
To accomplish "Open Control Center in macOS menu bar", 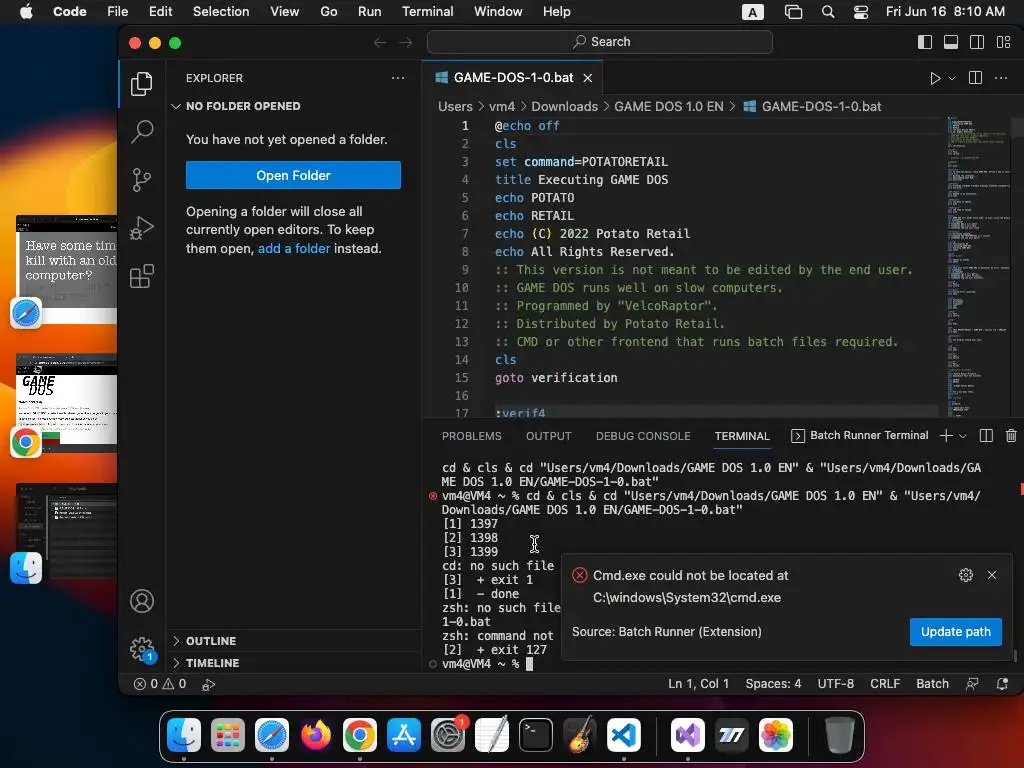I will (x=861, y=12).
